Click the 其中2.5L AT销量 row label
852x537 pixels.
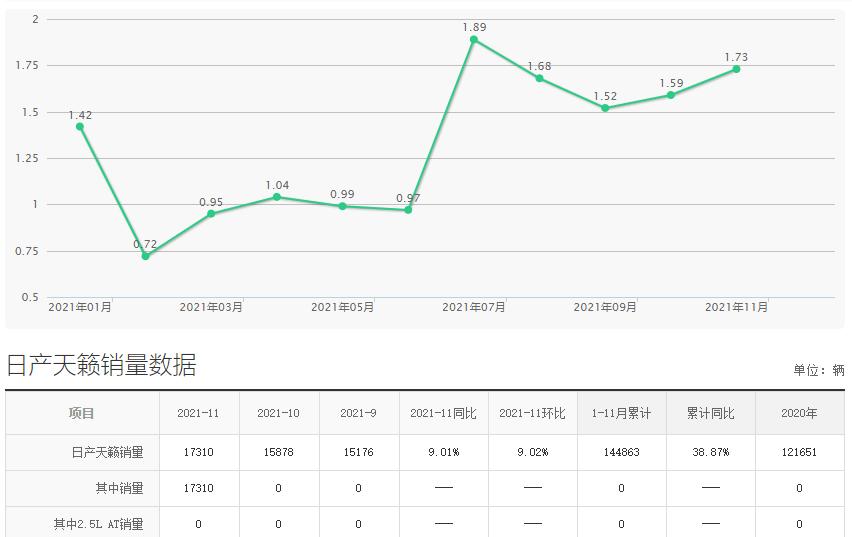[x=98, y=524]
